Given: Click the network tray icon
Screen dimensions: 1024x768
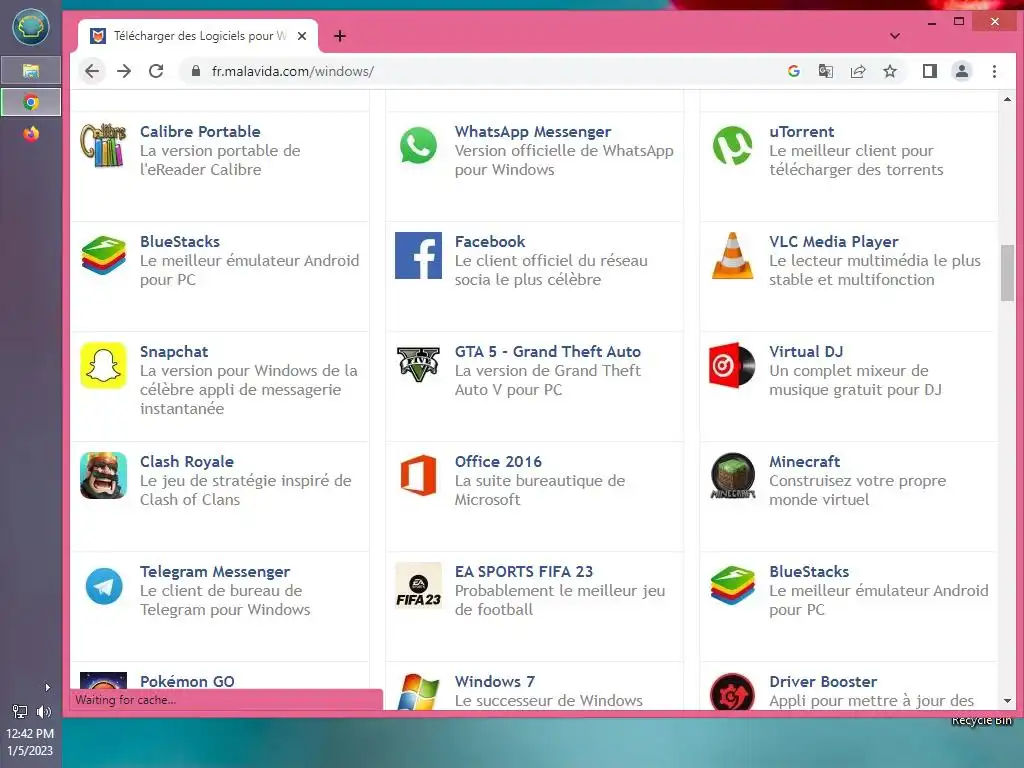Looking at the screenshot, I should tap(20, 712).
